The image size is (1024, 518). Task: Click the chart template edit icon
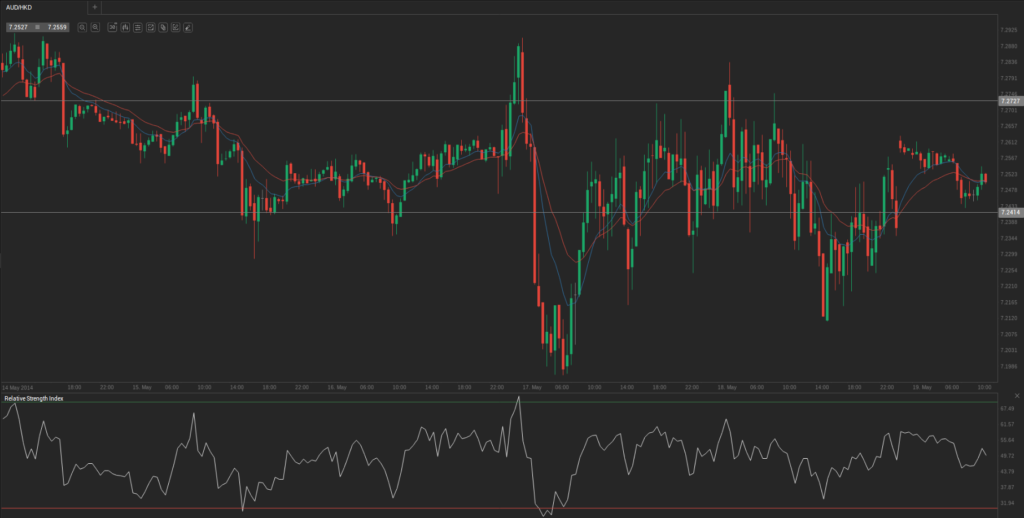pos(150,27)
